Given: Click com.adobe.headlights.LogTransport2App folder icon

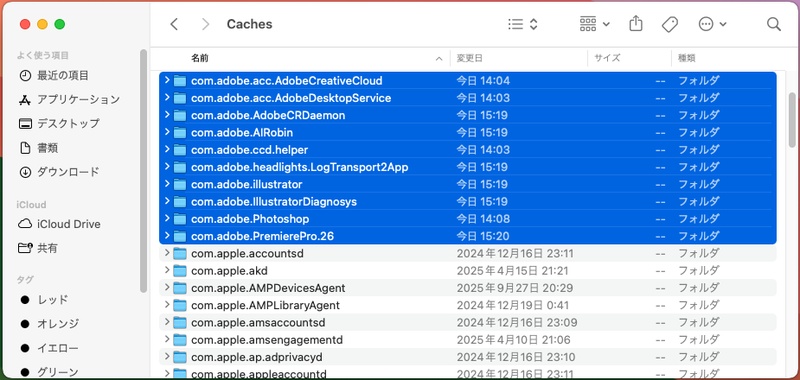Looking at the screenshot, I should pyautogui.click(x=180, y=167).
